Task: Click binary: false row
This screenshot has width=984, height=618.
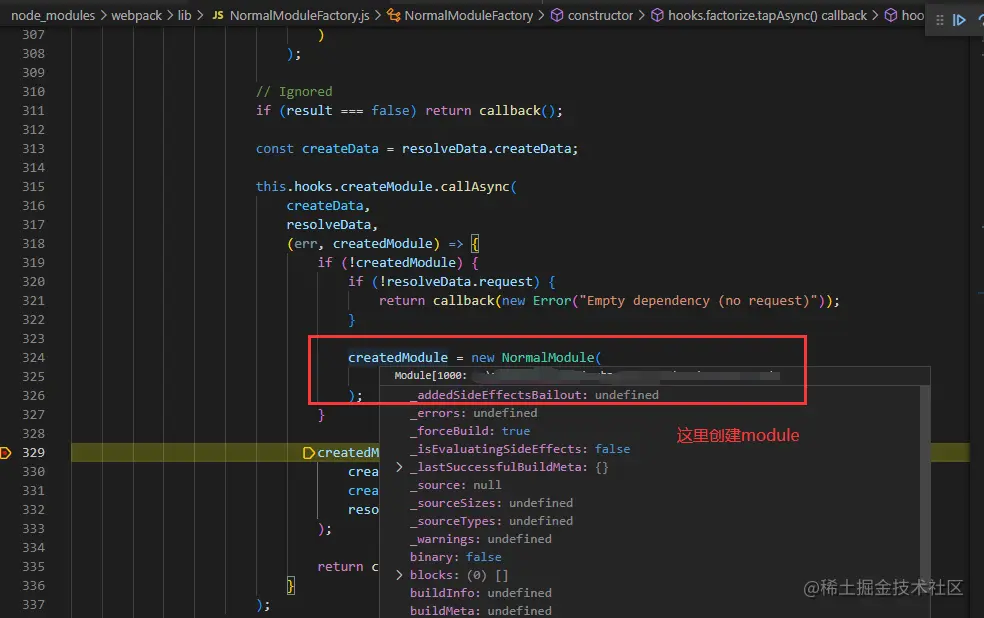Action: click(x=455, y=557)
